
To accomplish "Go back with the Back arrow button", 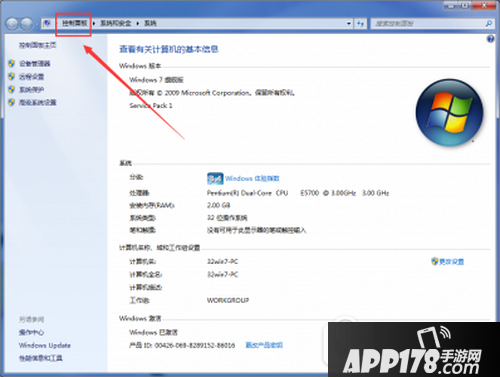I will pyautogui.click(x=12, y=23).
